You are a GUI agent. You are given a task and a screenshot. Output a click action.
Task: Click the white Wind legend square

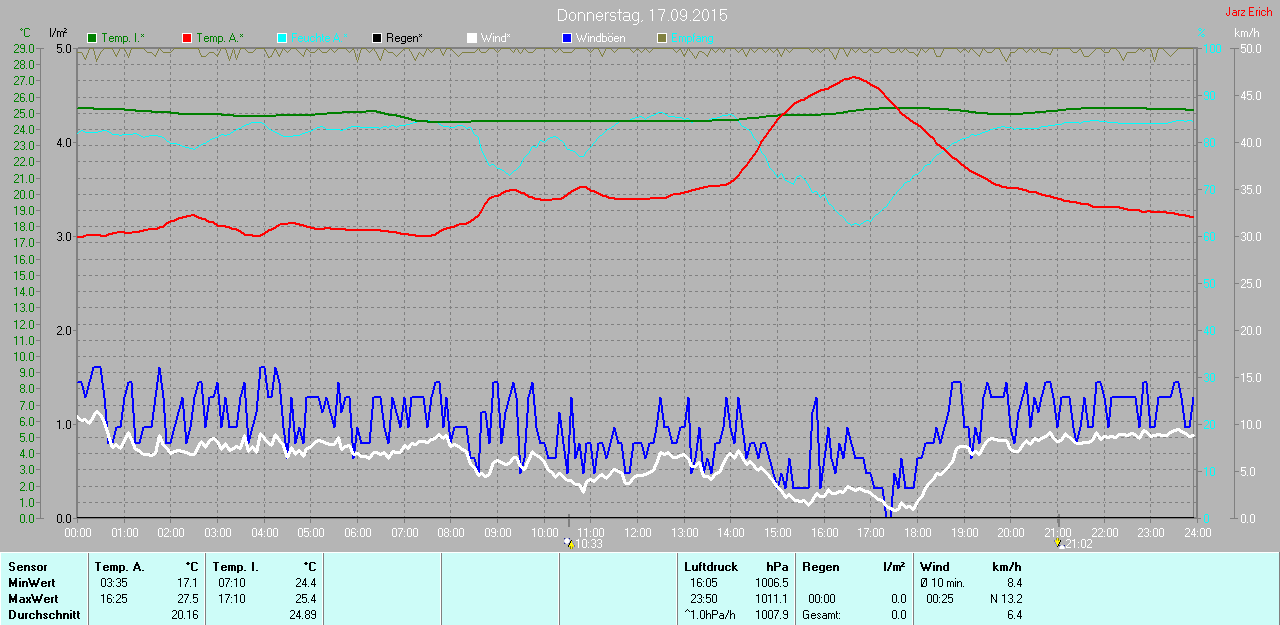[472, 38]
